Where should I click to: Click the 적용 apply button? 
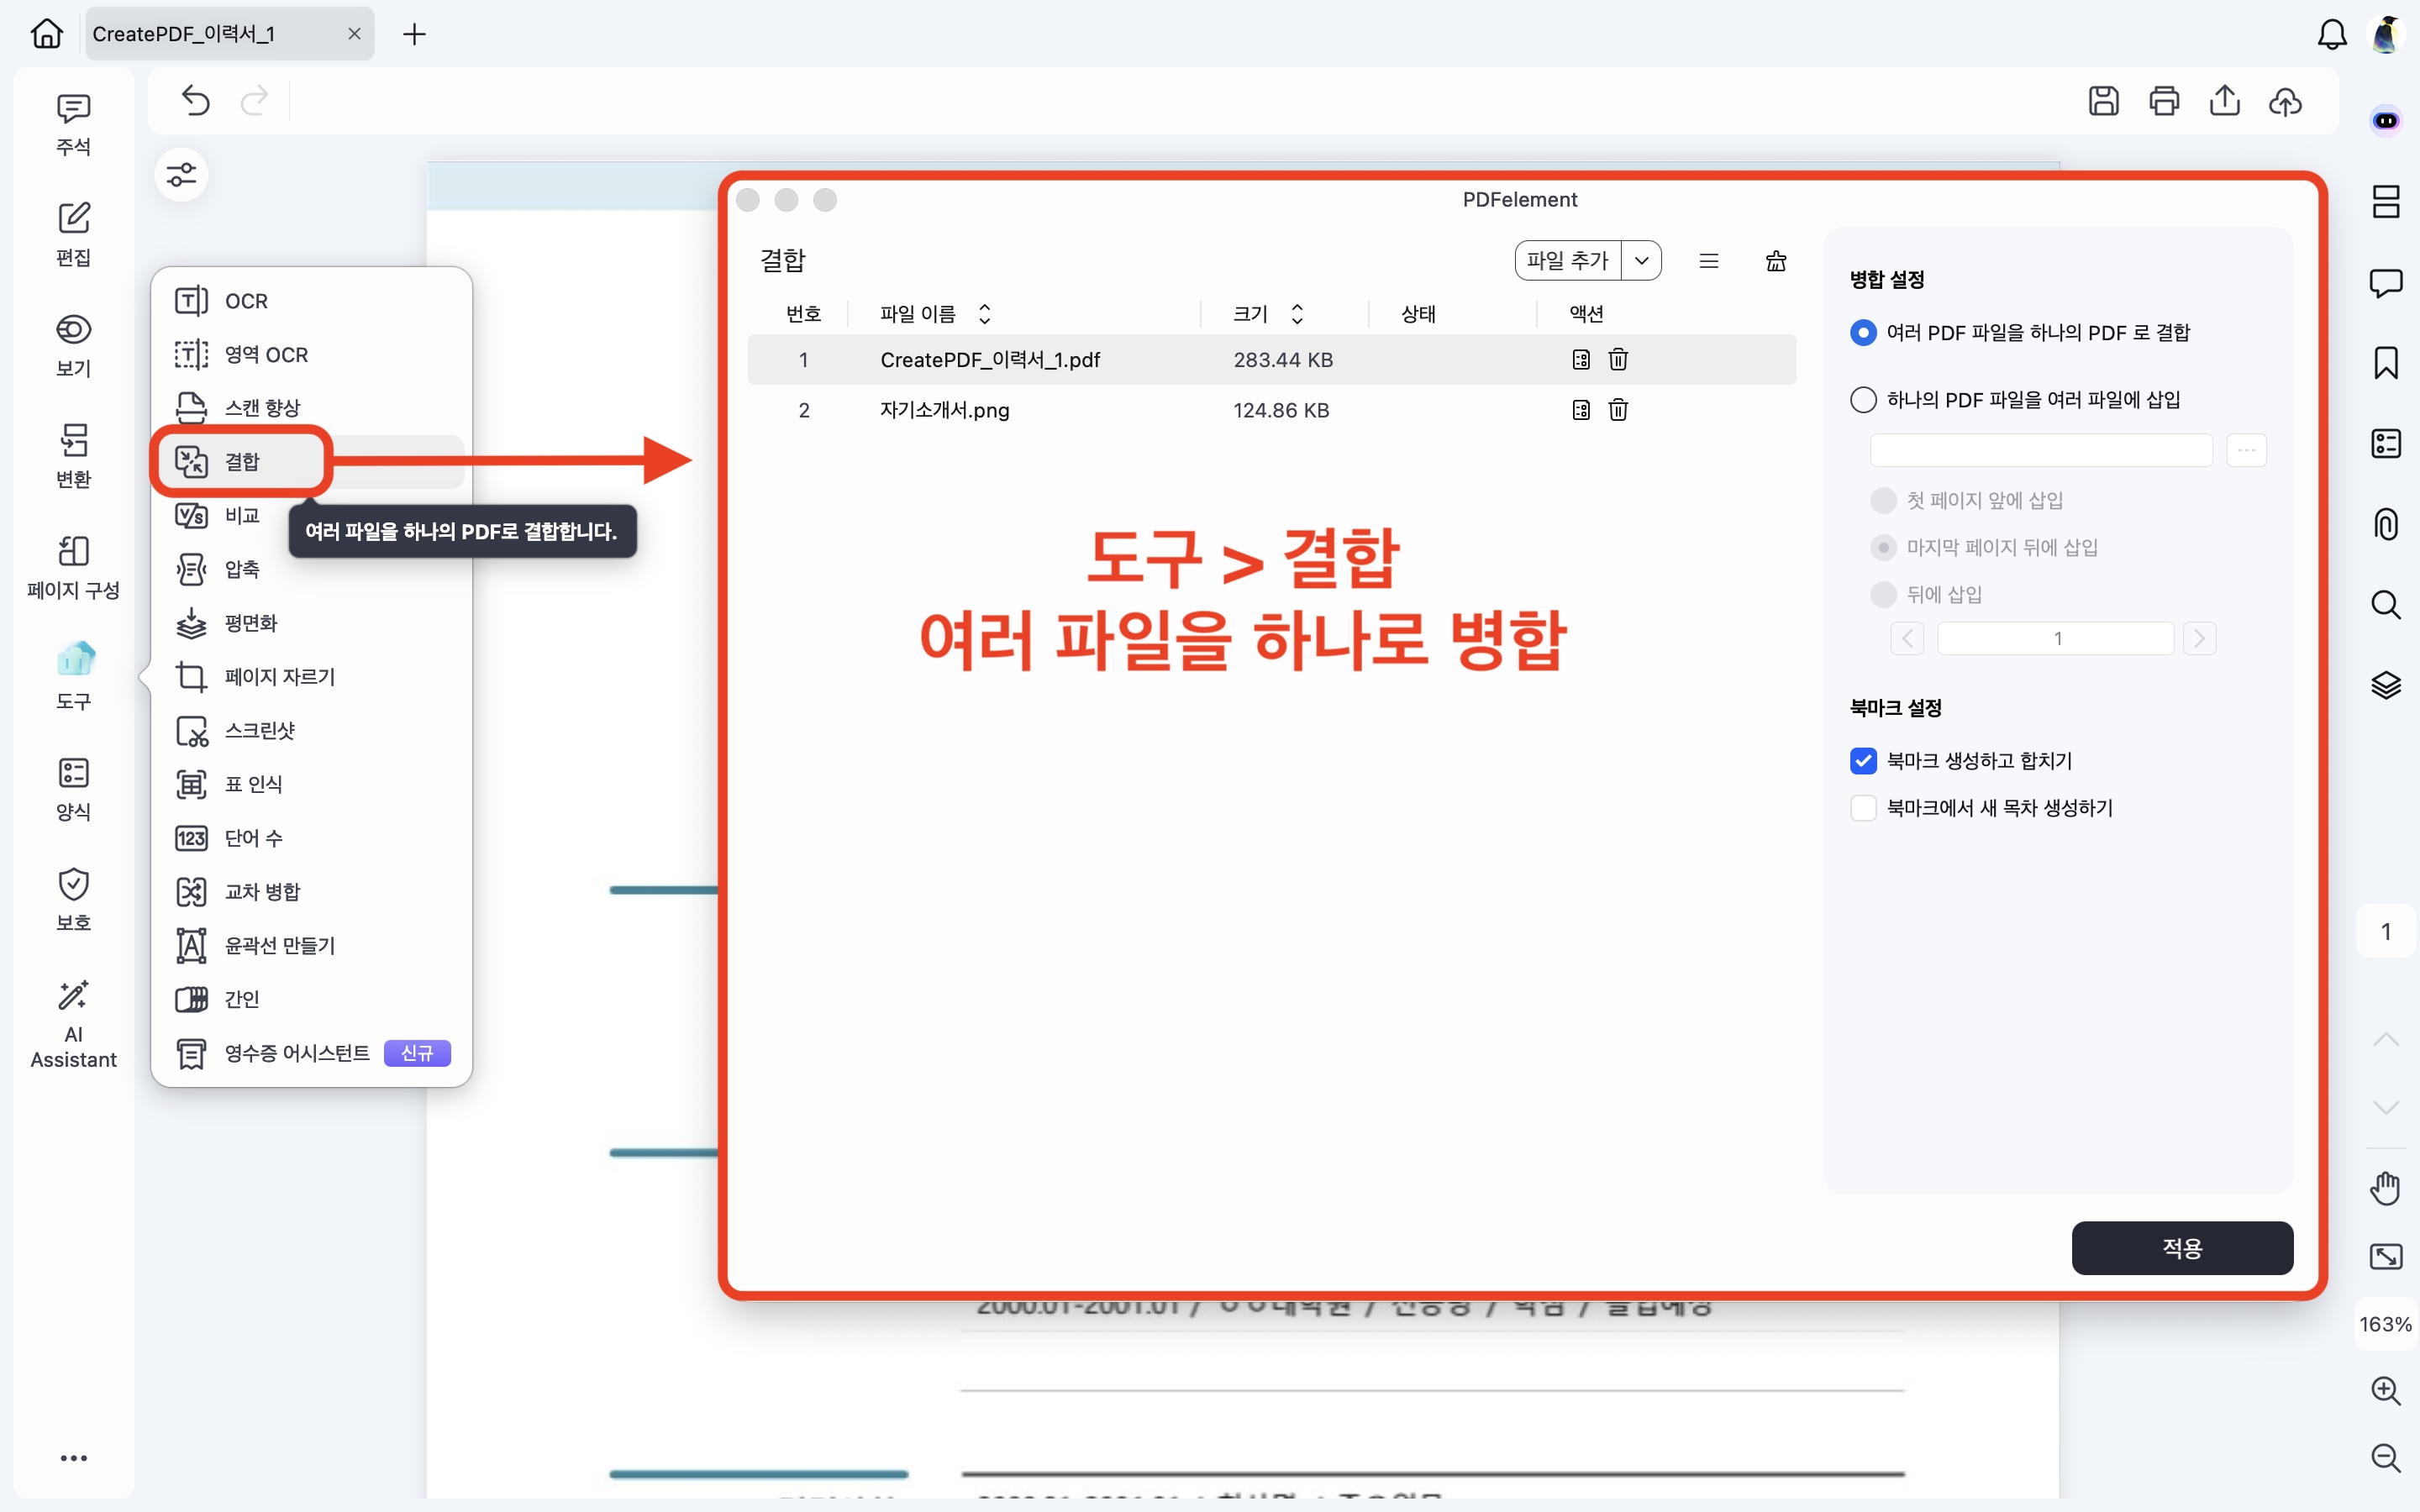[2181, 1248]
